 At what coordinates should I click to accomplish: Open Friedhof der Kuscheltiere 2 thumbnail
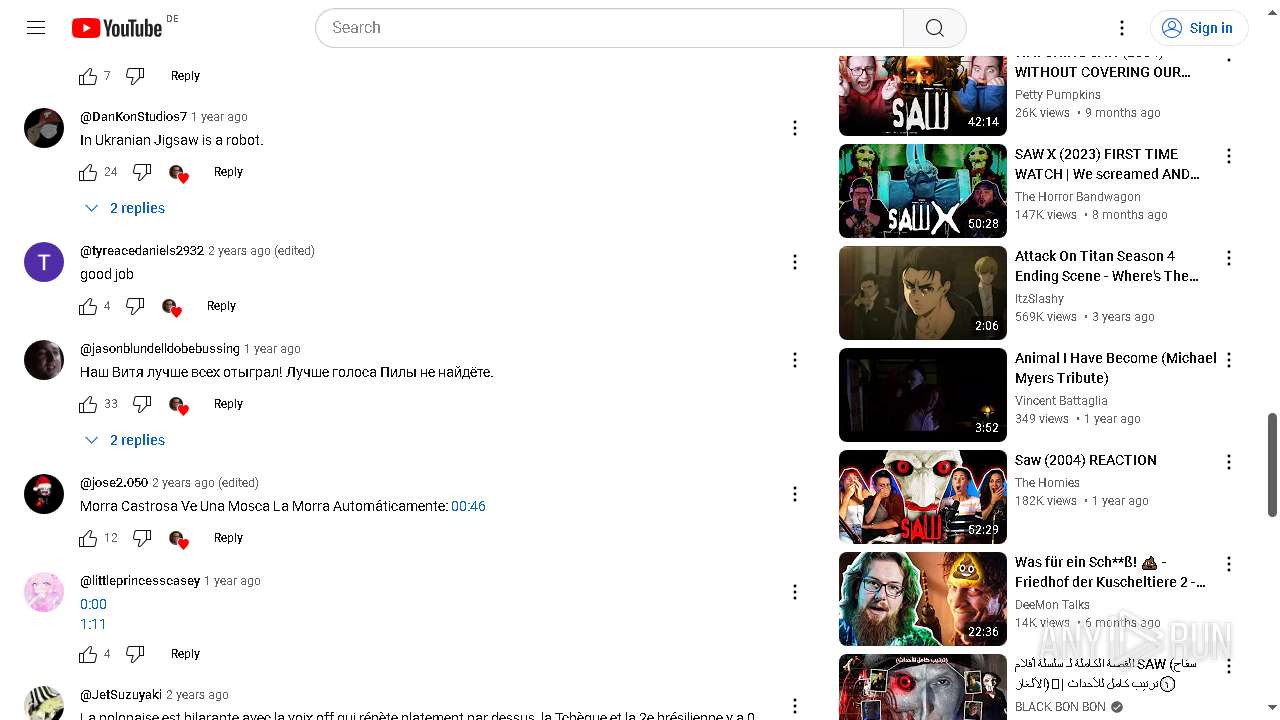point(923,599)
